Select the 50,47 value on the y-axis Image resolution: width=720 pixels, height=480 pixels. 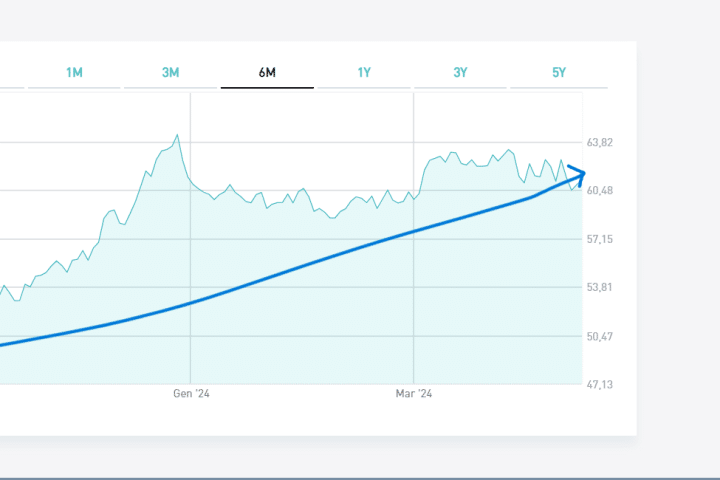pyautogui.click(x=600, y=337)
